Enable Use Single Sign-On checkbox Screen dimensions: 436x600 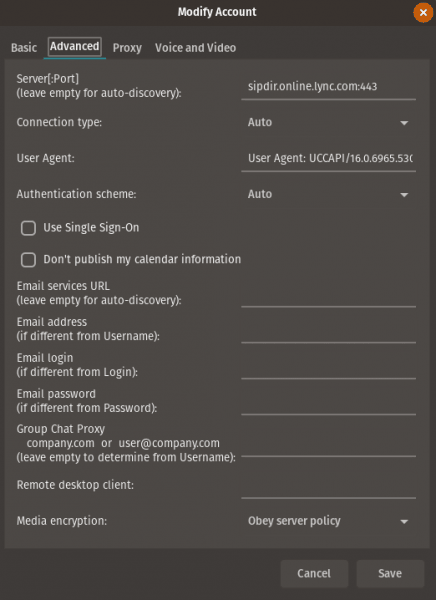(28, 228)
